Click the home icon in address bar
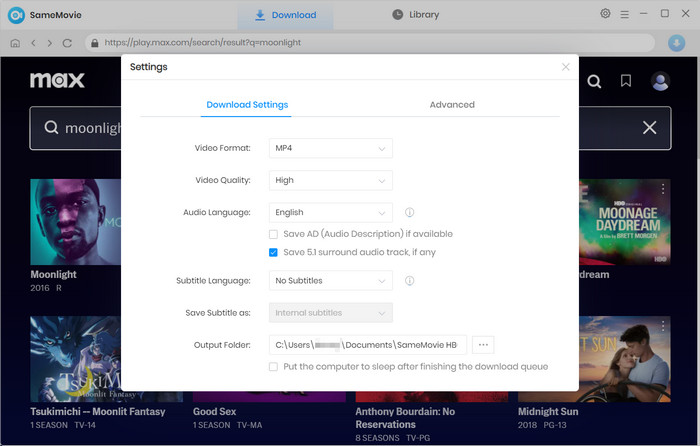Screen dimensions: 700x446 click(x=15, y=43)
